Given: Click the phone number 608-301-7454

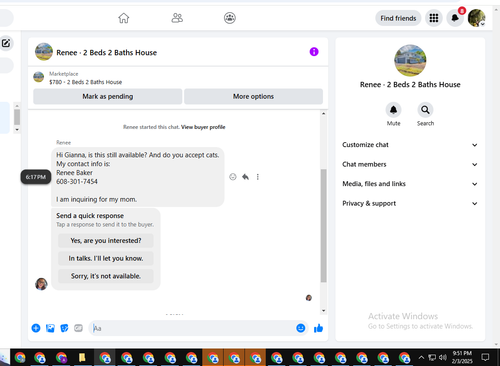Looking at the screenshot, I should (77, 182).
